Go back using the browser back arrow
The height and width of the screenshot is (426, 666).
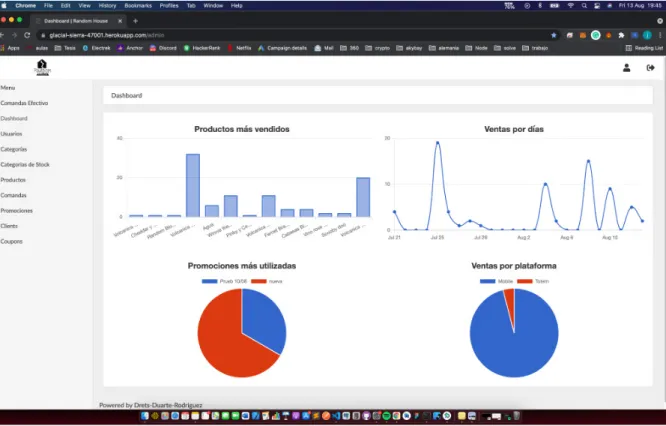click(x=2, y=35)
